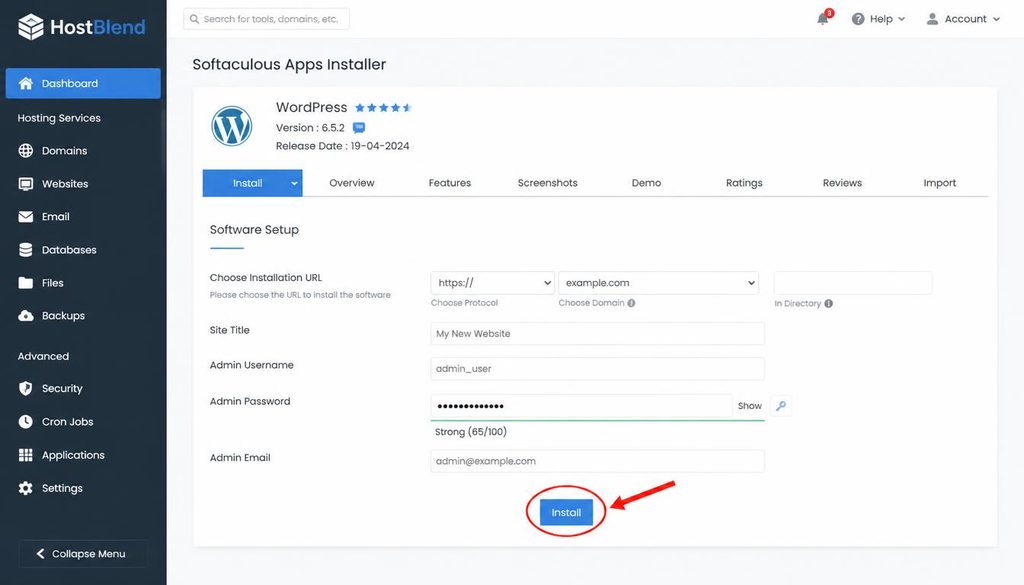Click the WordPress logo
1024x585 pixels.
pos(231,126)
